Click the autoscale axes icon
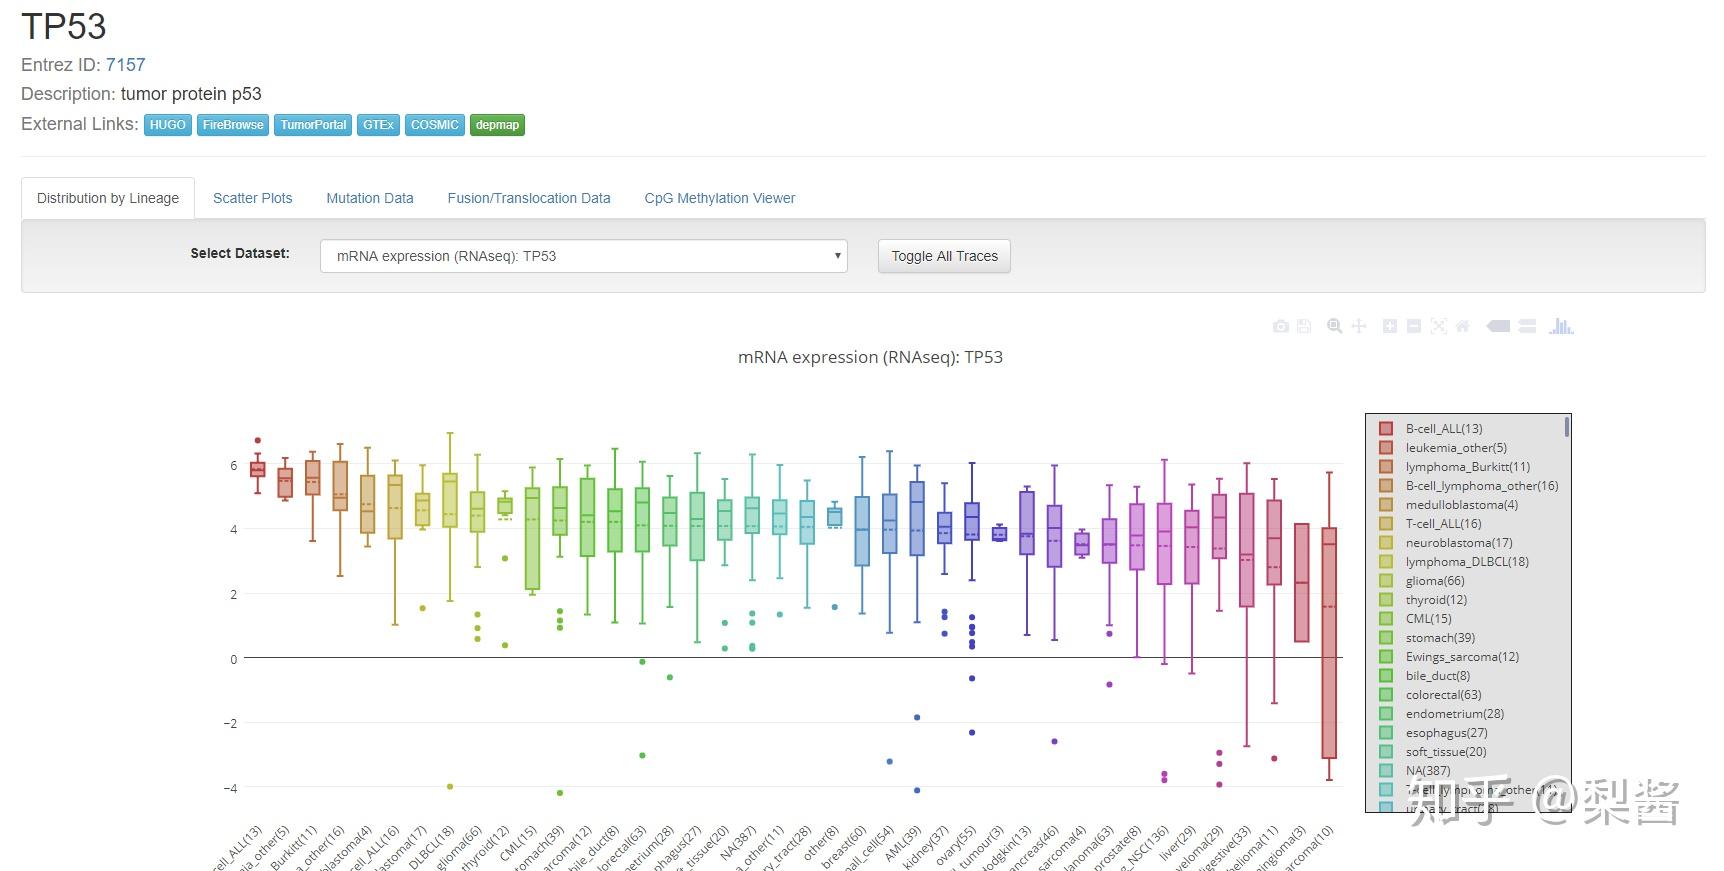 click(x=1438, y=326)
